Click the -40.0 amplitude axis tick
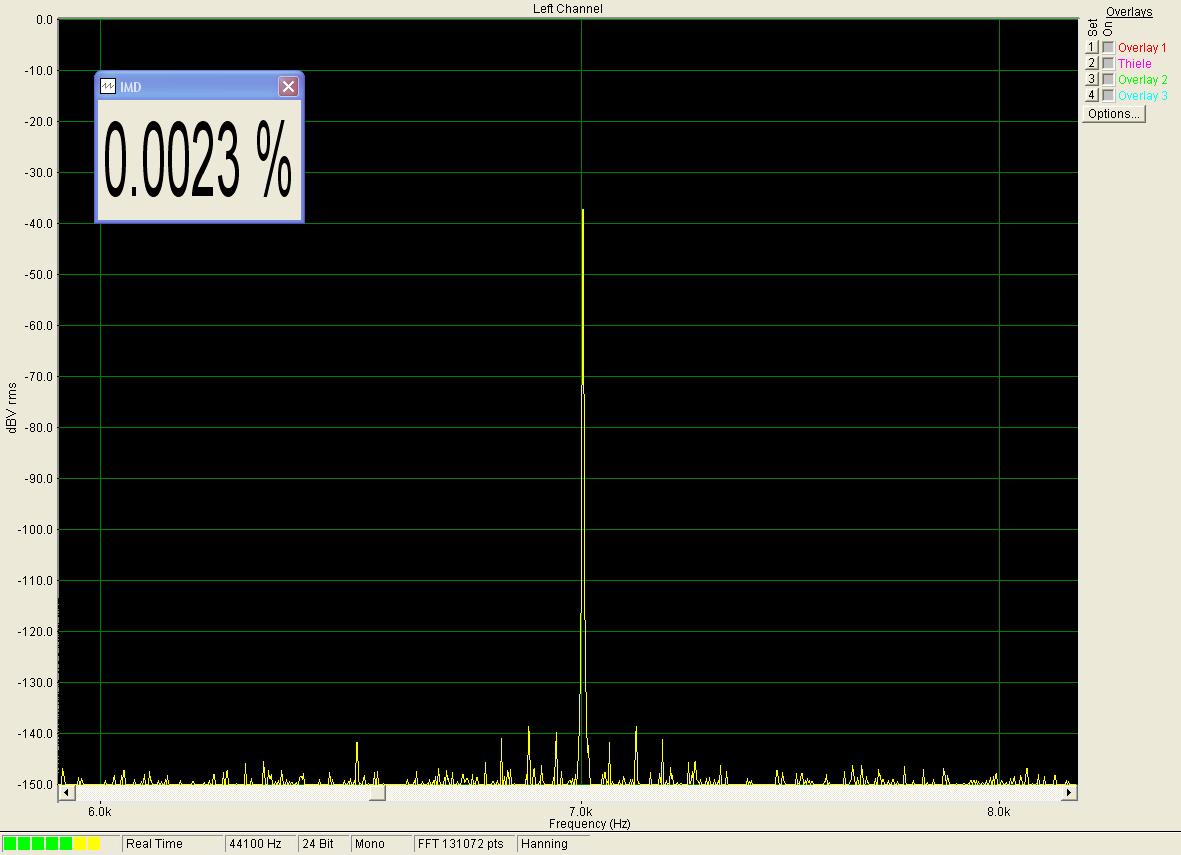 pos(38,224)
